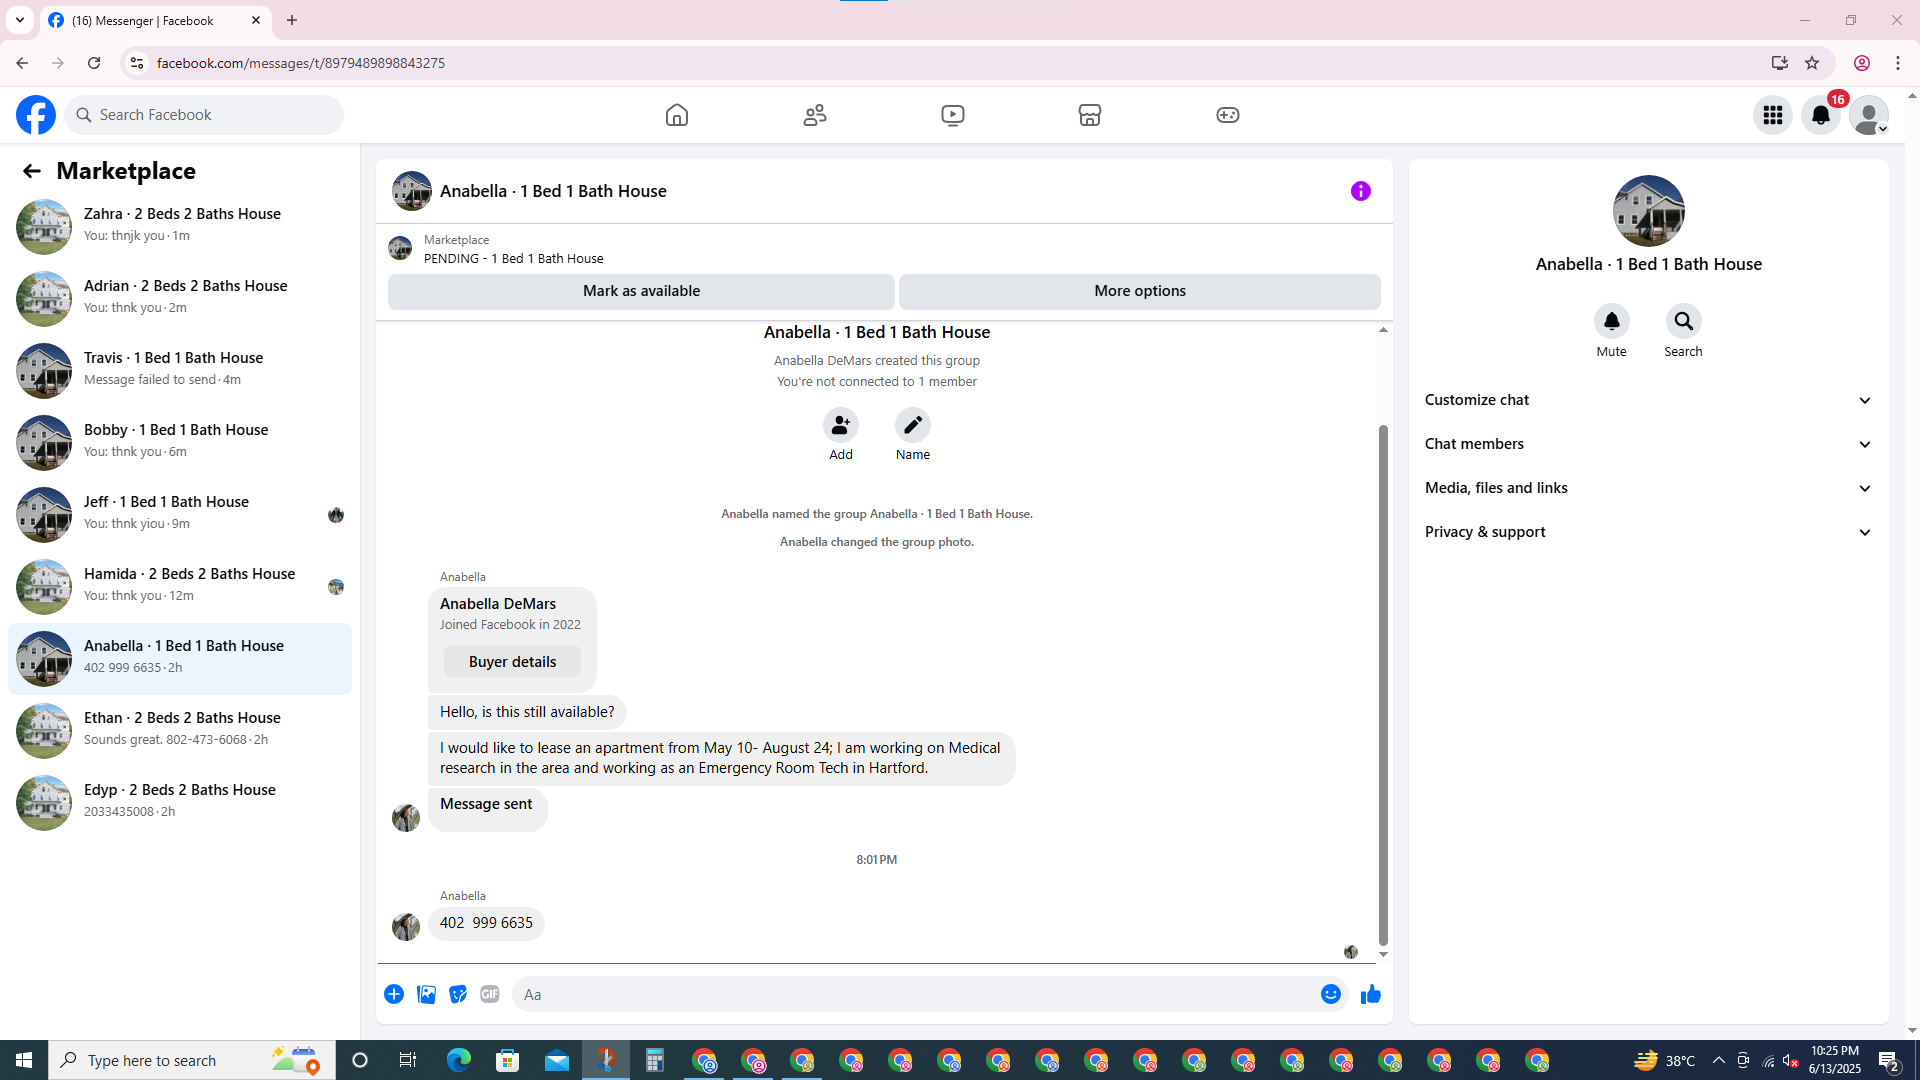1920x1080 pixels.
Task: Open the Friends icon in top navigation
Action: tap(815, 115)
